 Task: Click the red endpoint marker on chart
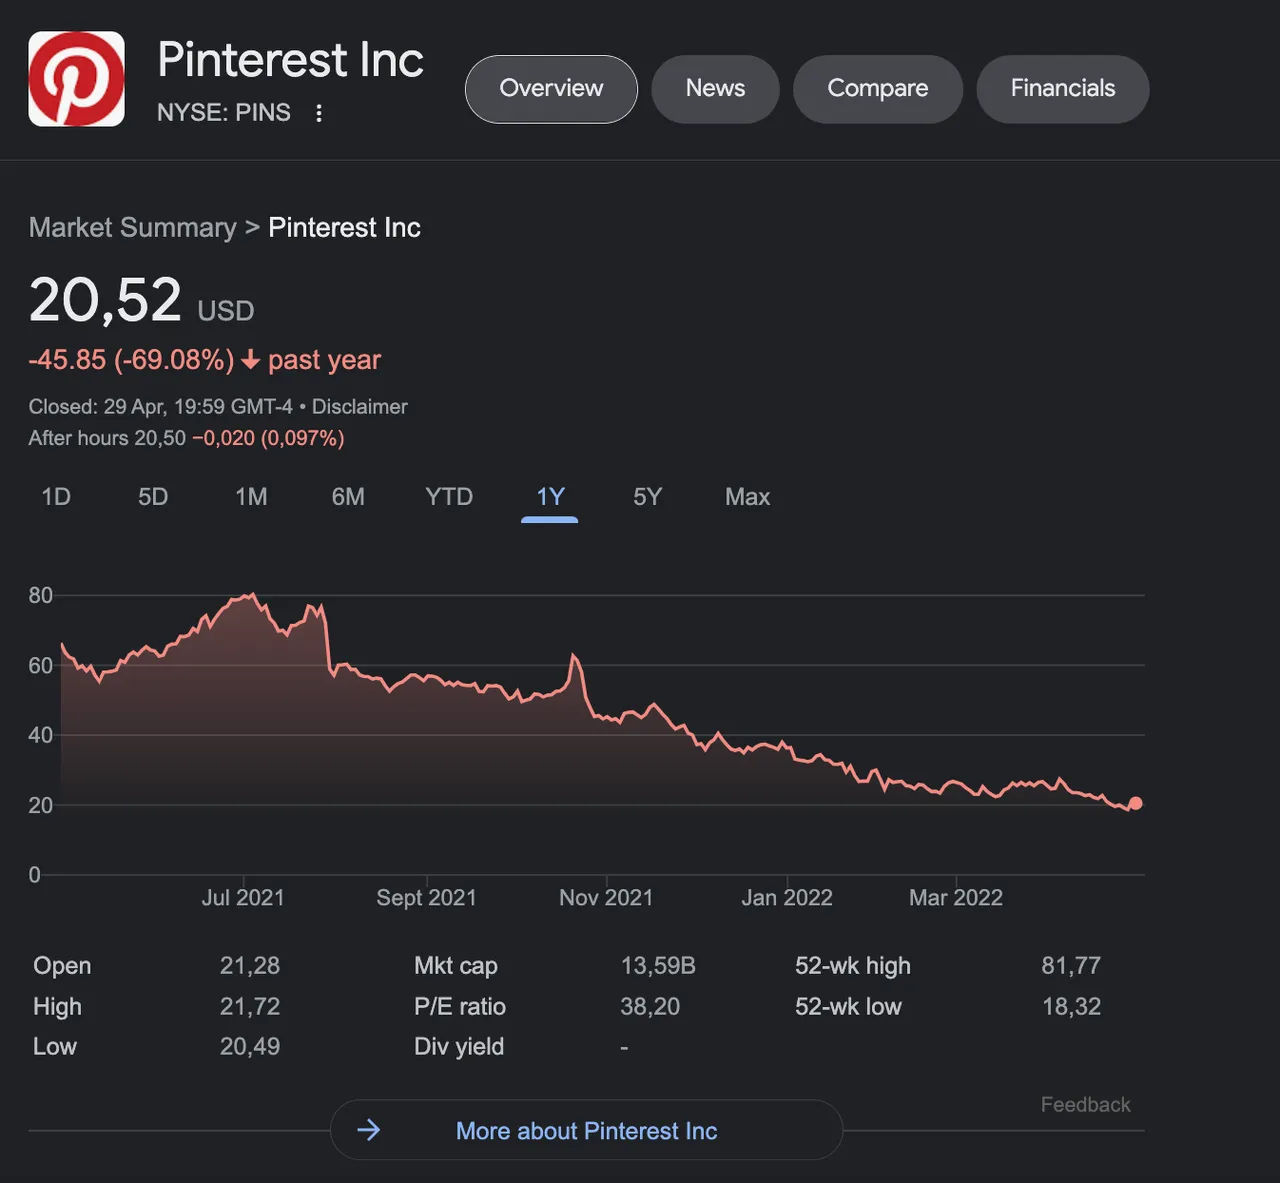[1135, 803]
